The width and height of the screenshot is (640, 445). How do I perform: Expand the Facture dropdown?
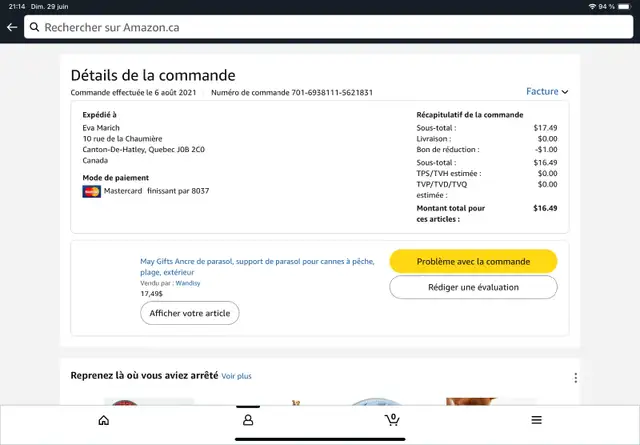[547, 91]
